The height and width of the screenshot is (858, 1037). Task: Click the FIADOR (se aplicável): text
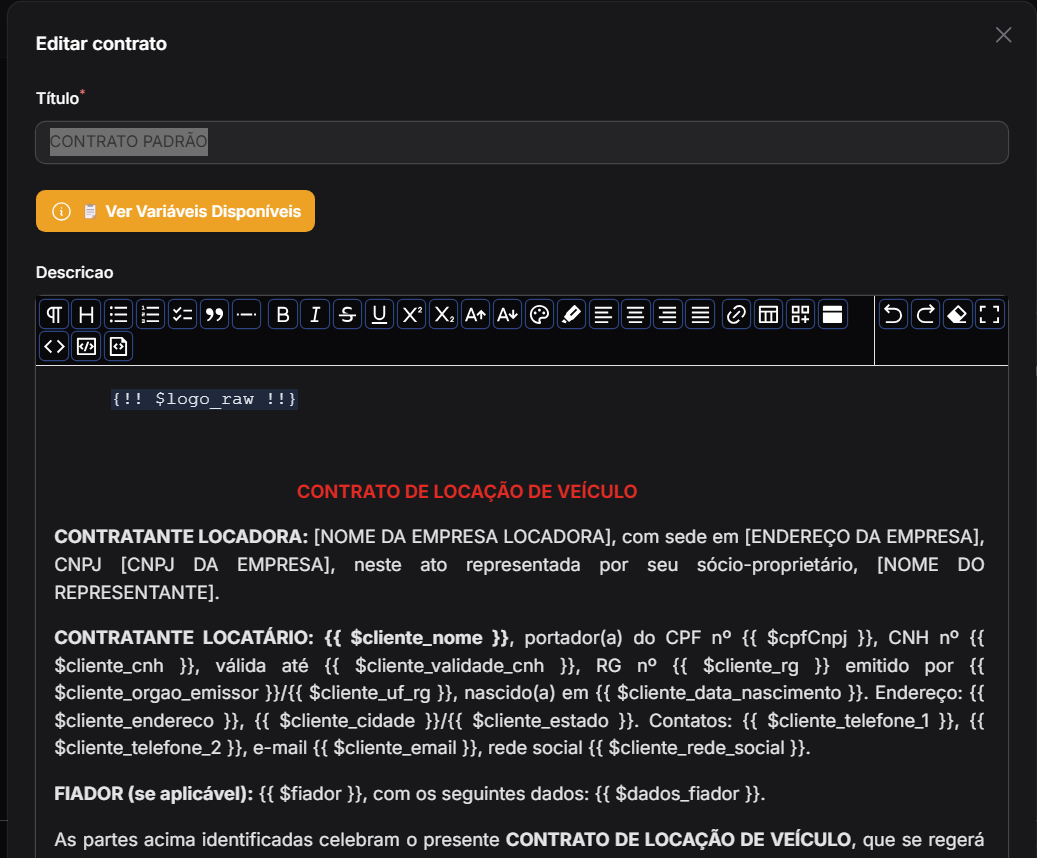click(153, 794)
